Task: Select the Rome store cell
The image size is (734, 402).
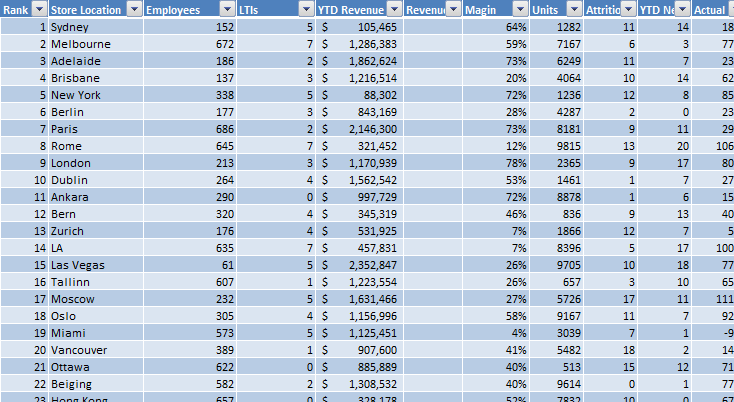Action: pyautogui.click(x=96, y=146)
